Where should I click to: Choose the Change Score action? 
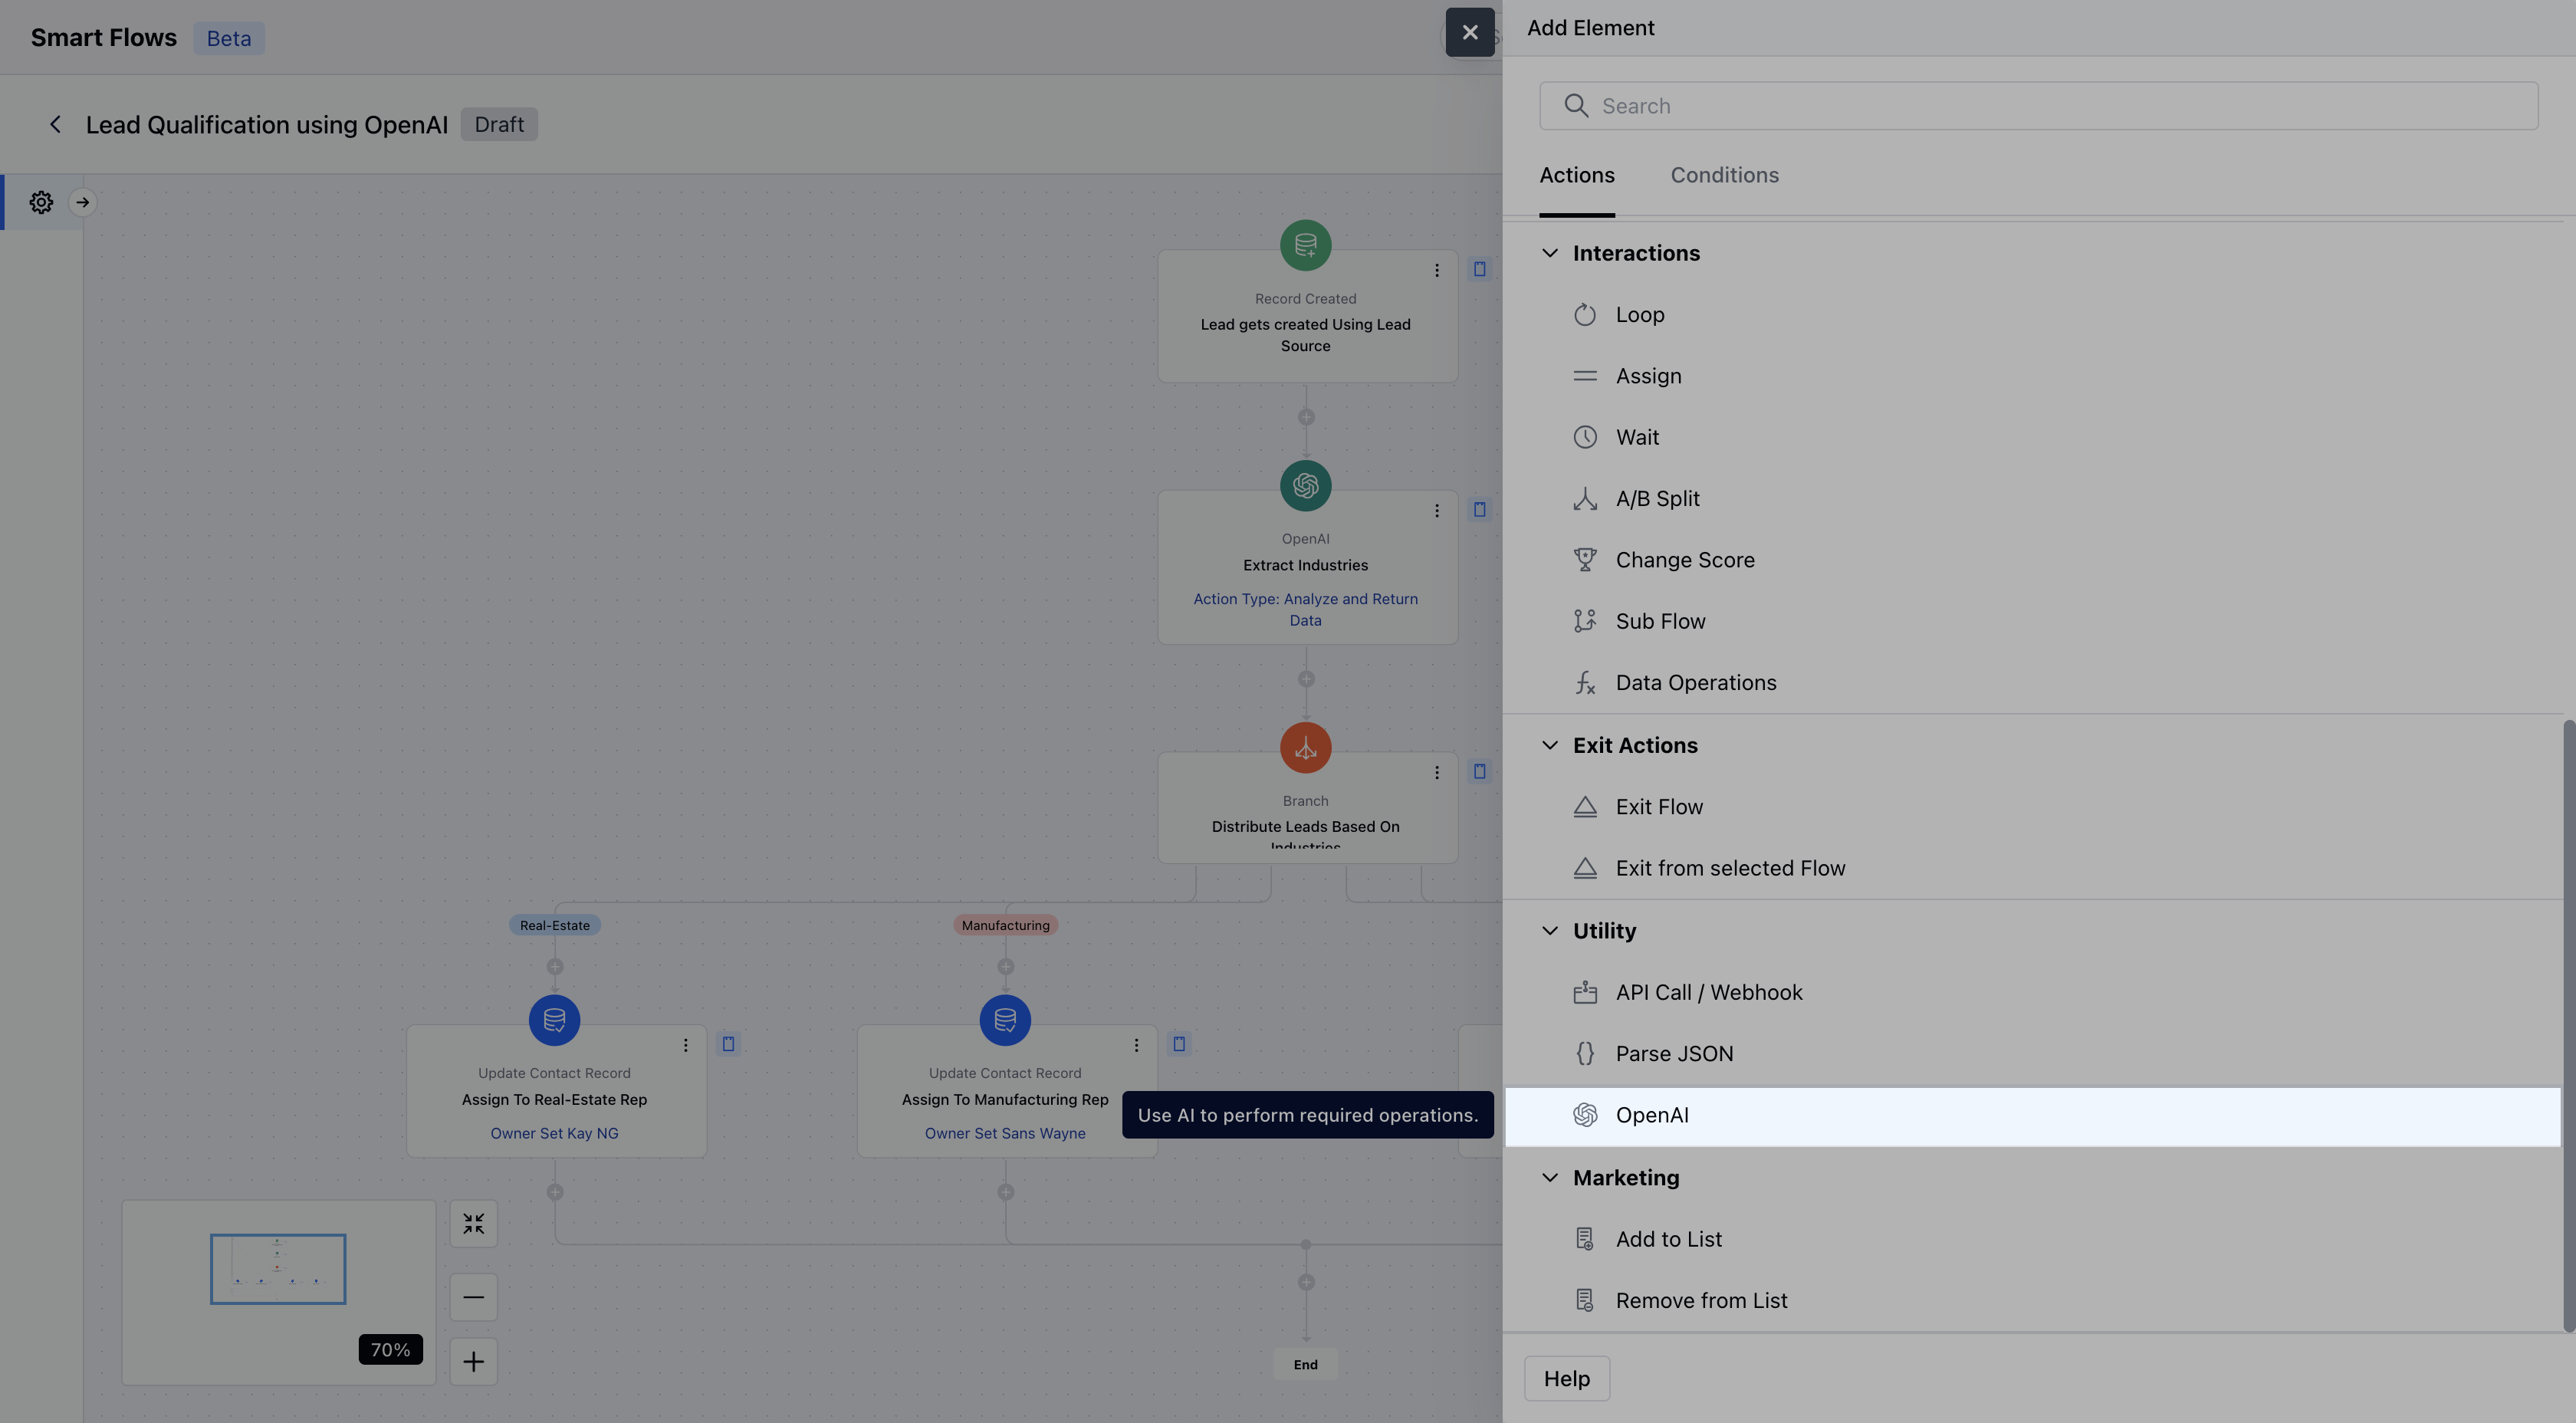coord(1684,560)
